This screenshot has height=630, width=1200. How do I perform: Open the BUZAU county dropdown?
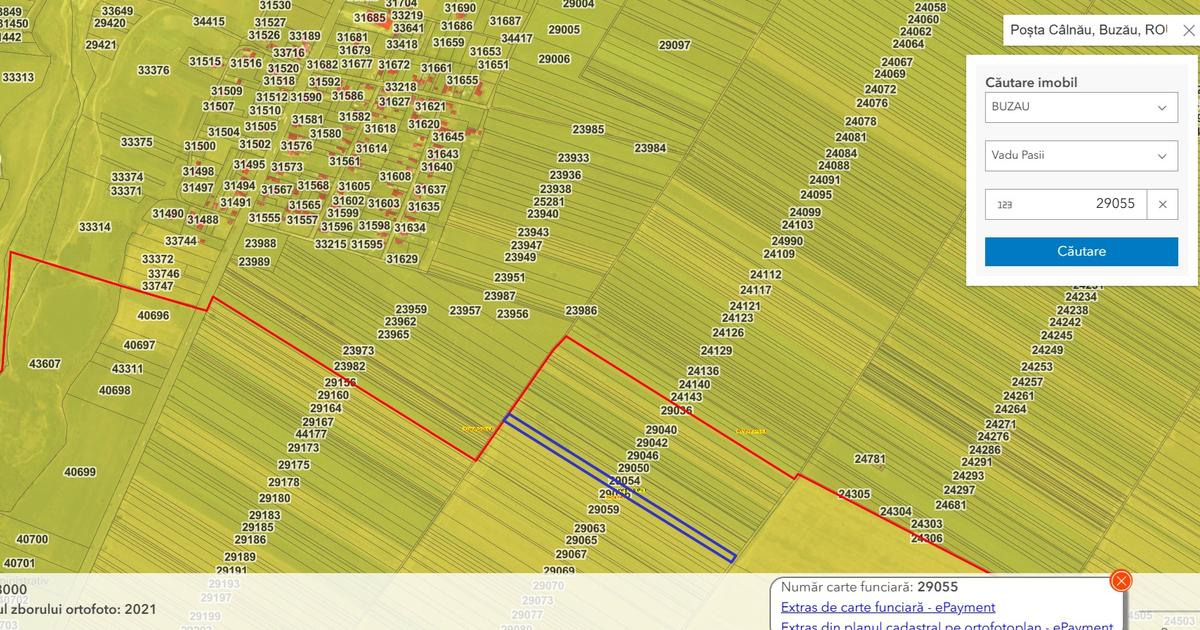[1081, 107]
